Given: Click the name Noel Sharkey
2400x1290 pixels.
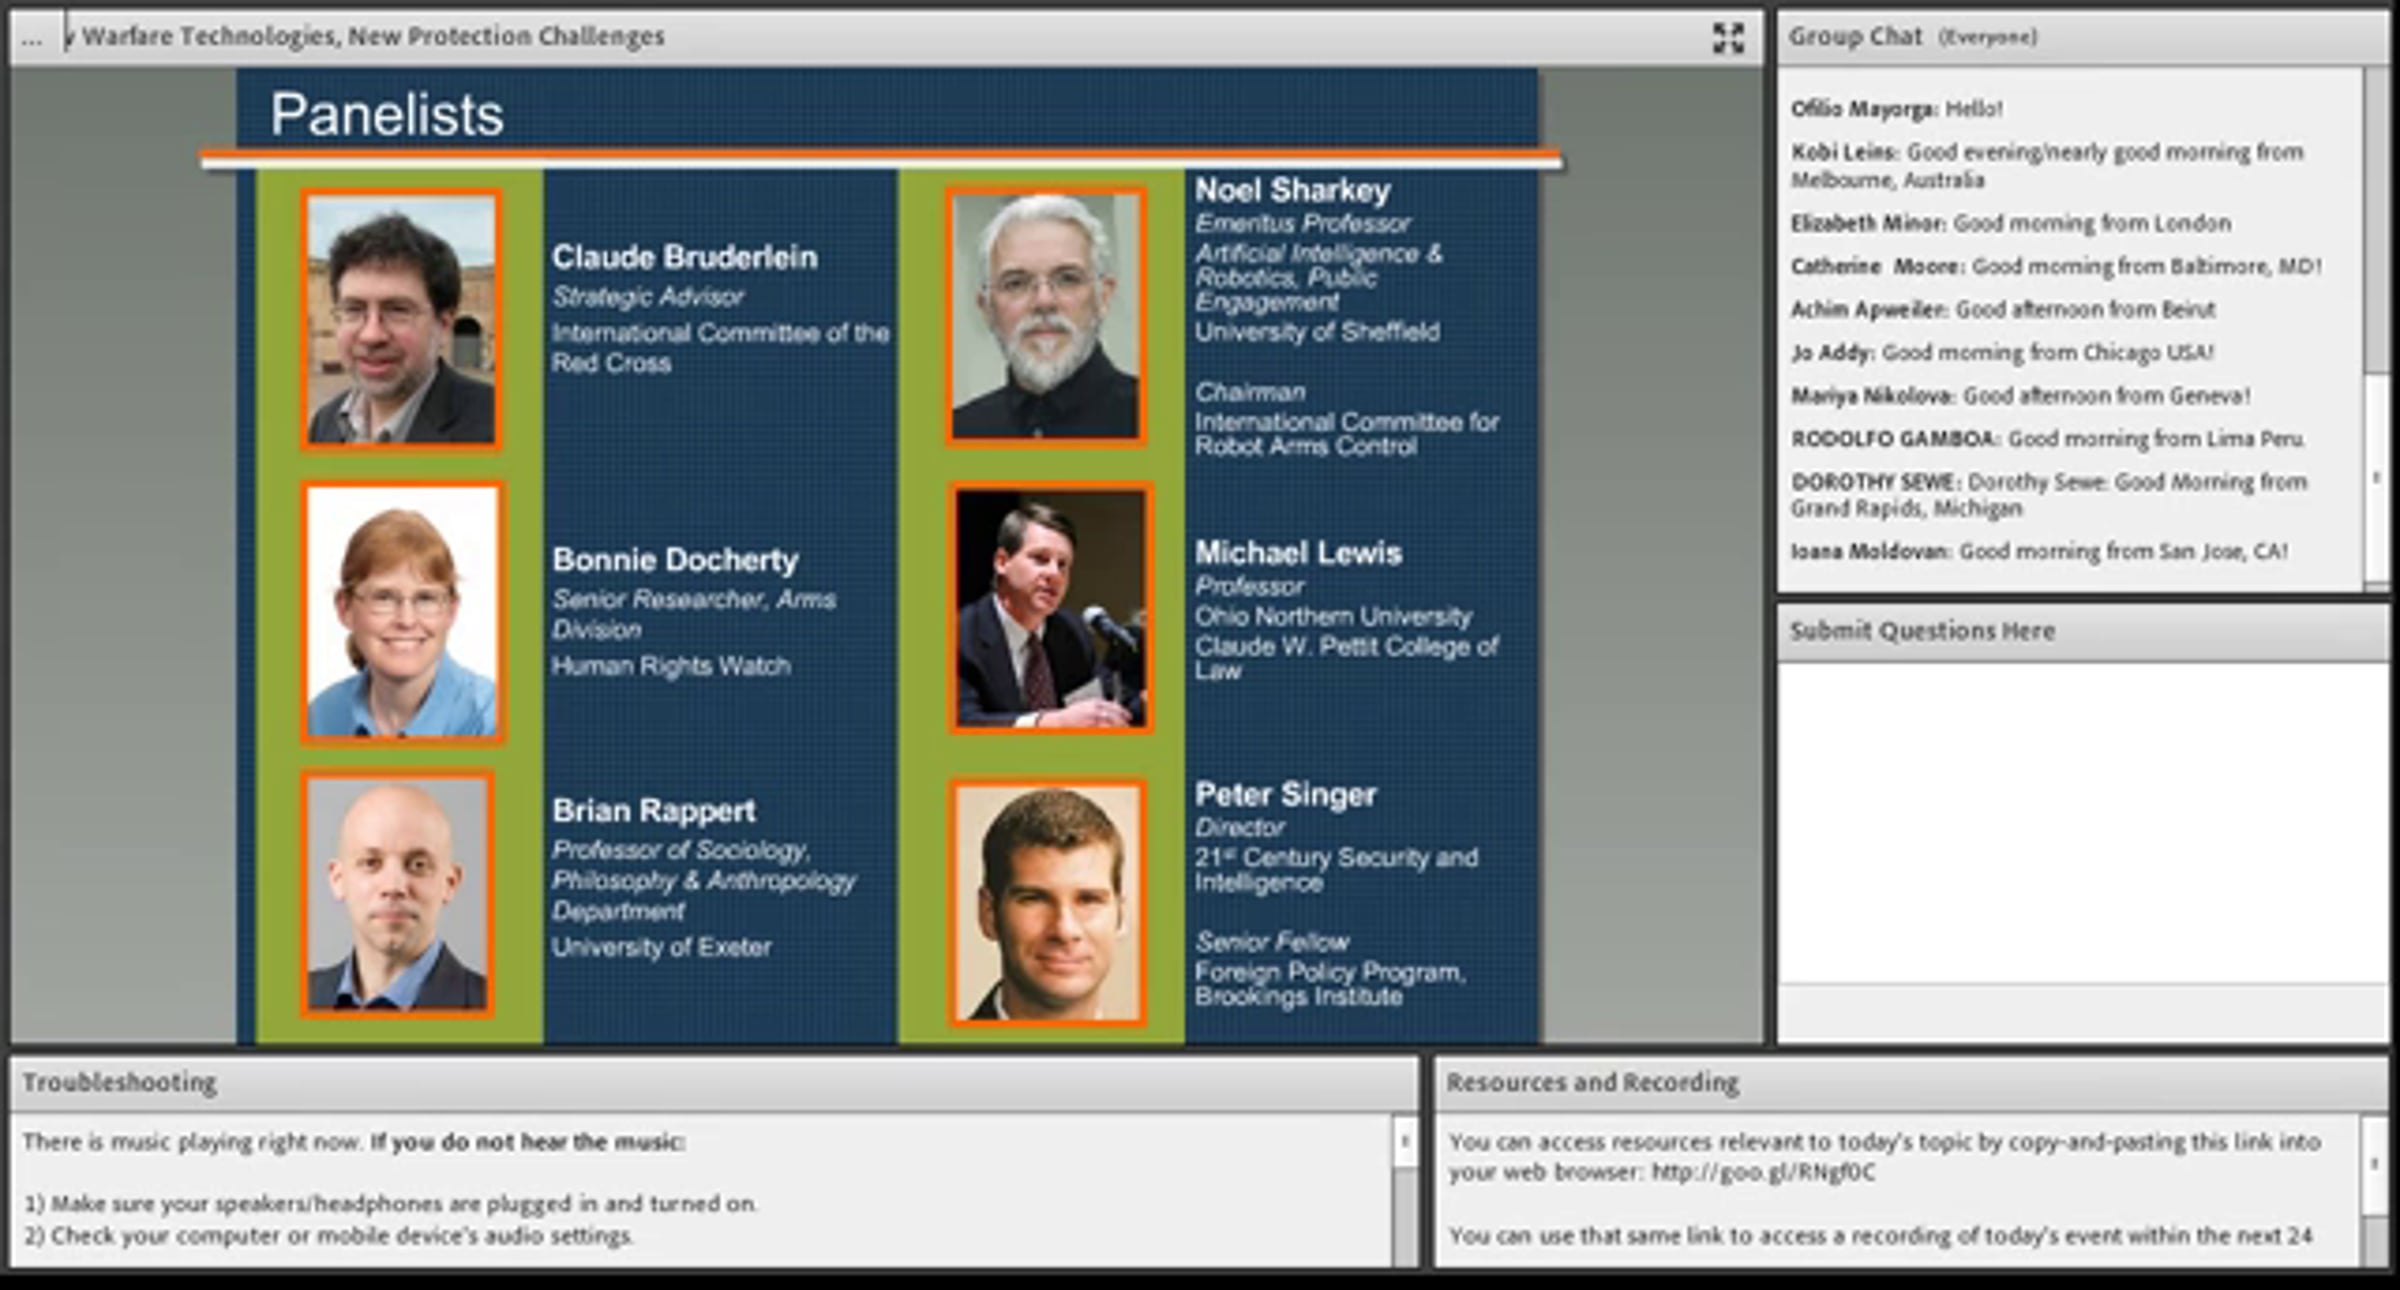Looking at the screenshot, I should [x=1293, y=190].
